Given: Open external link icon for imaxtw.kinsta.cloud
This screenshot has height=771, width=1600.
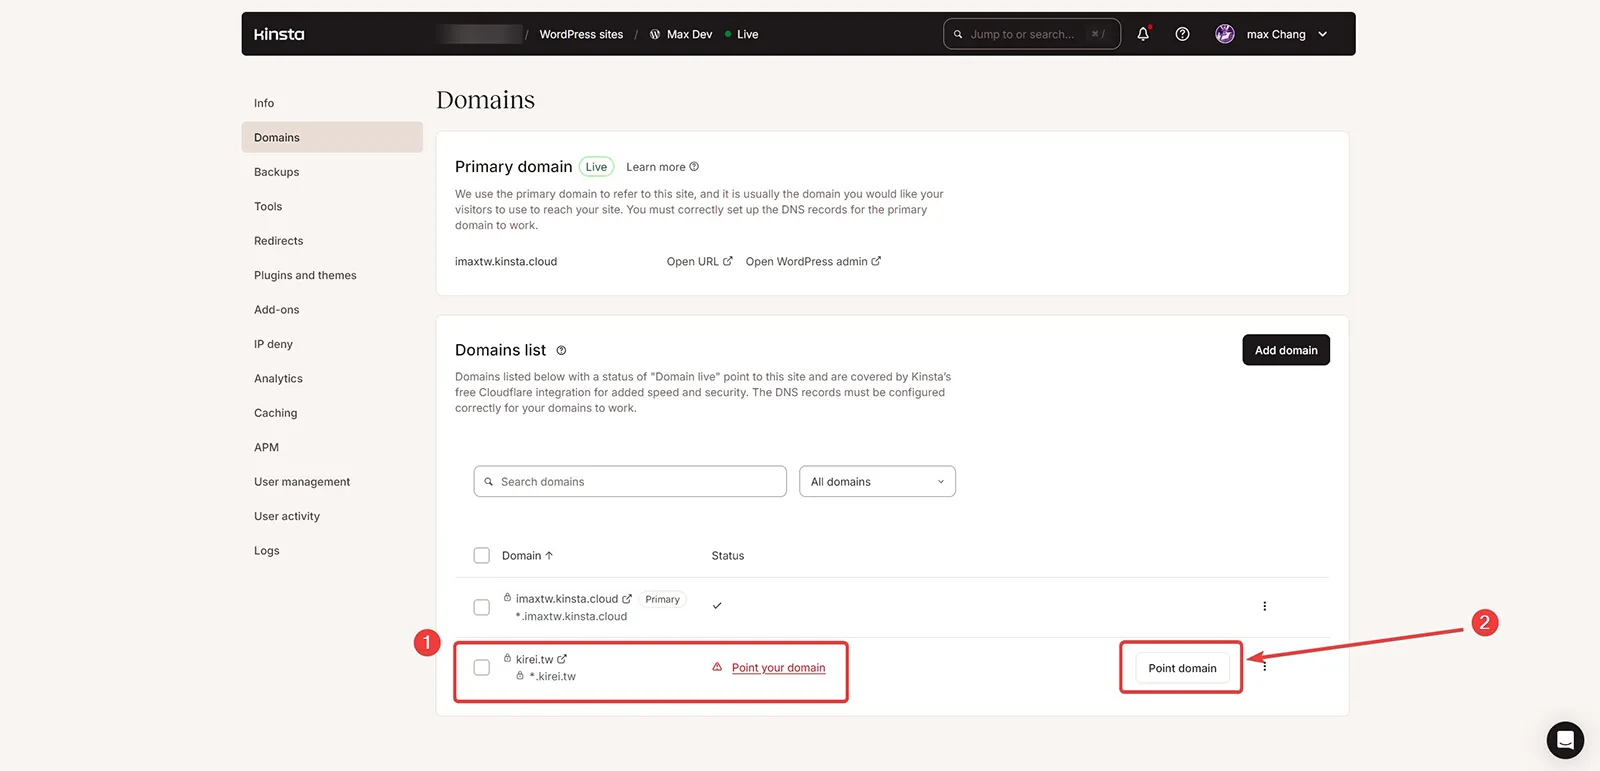Looking at the screenshot, I should (627, 599).
